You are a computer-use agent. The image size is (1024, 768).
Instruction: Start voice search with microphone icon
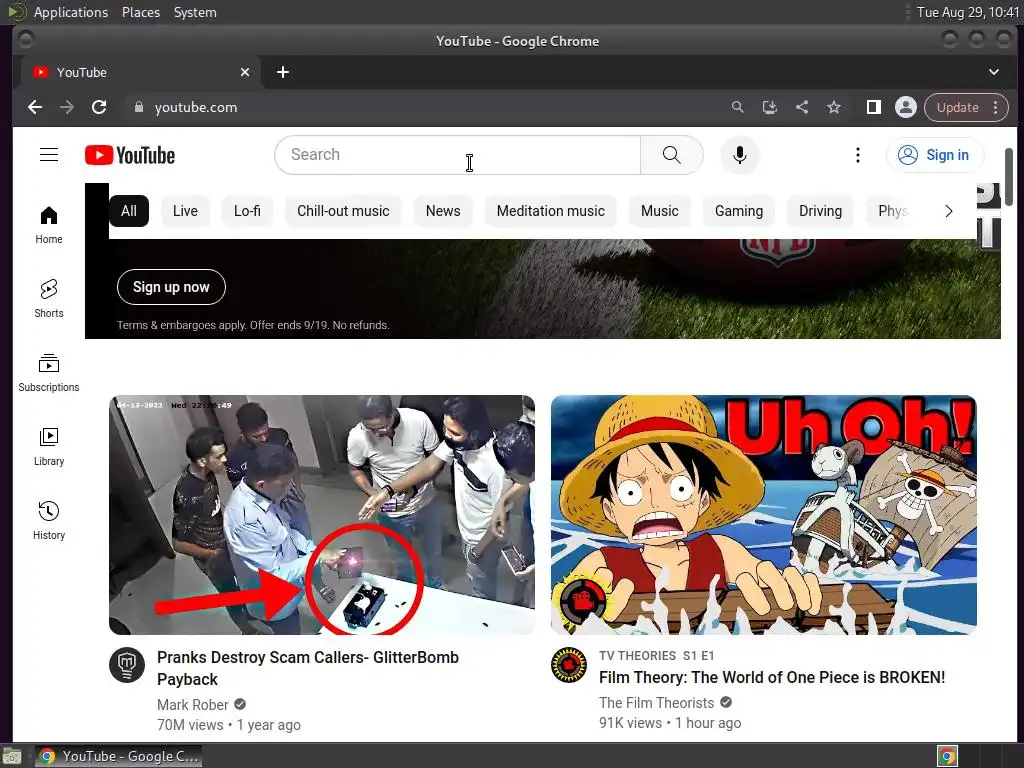(x=739, y=155)
